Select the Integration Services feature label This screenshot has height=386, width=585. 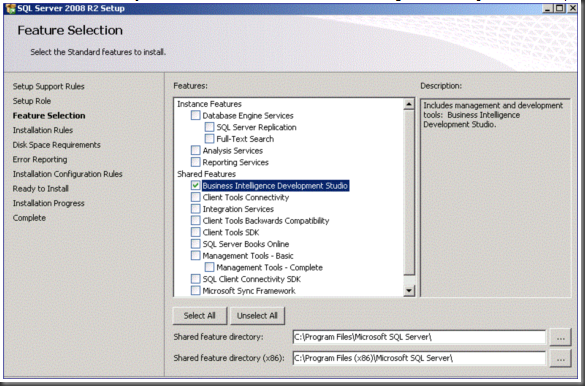pos(238,209)
